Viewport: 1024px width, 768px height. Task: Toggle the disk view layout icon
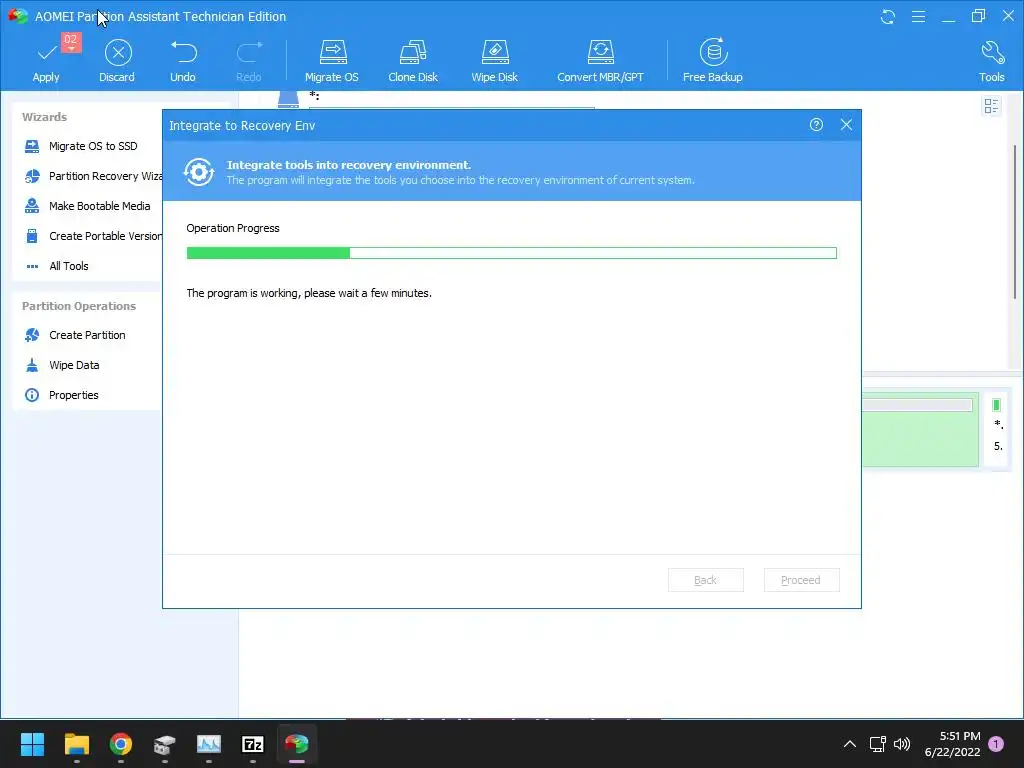[x=991, y=106]
